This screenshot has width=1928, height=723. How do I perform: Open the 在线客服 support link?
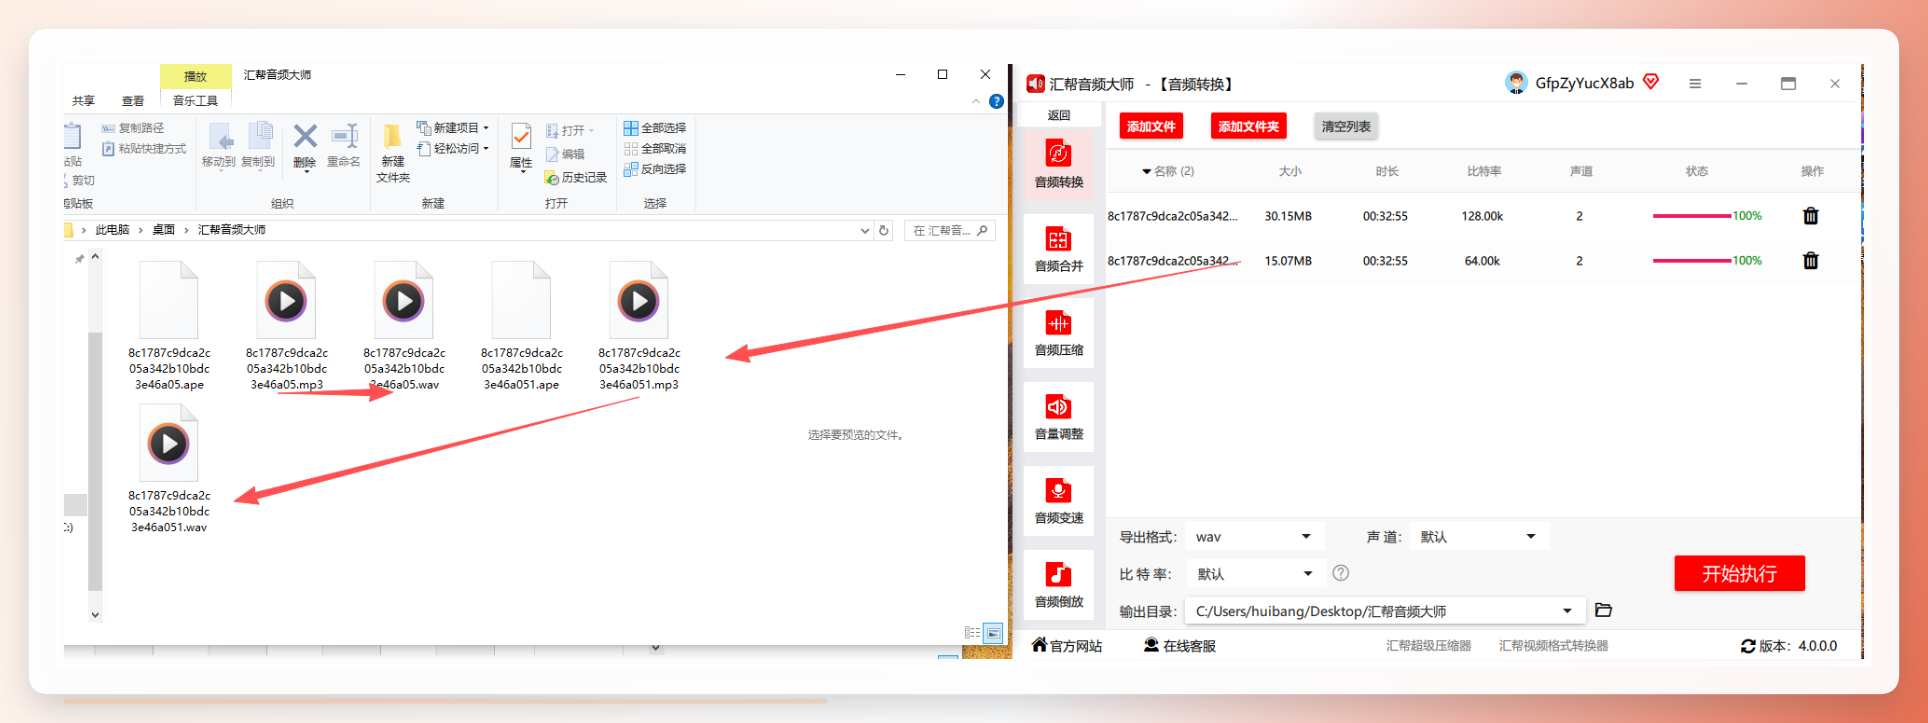pyautogui.click(x=1180, y=646)
